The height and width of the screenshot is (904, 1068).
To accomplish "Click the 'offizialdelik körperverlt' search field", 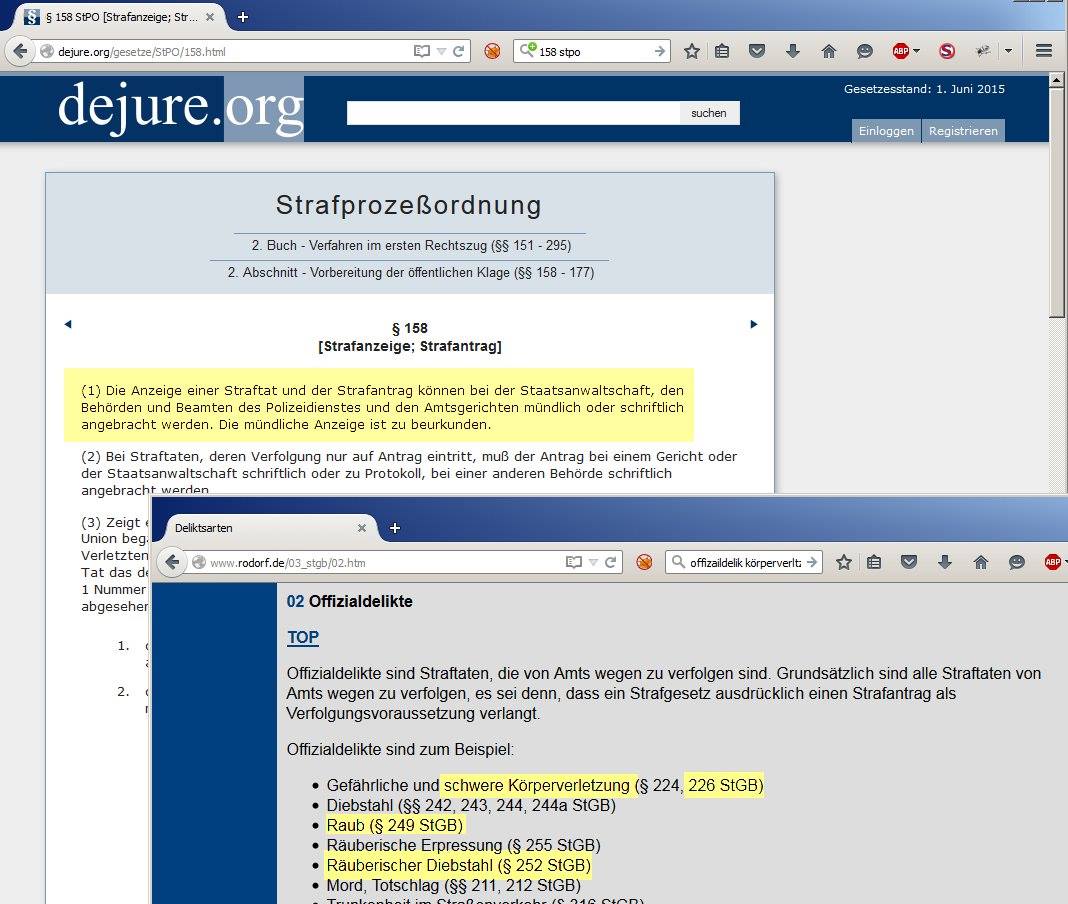I will point(745,563).
